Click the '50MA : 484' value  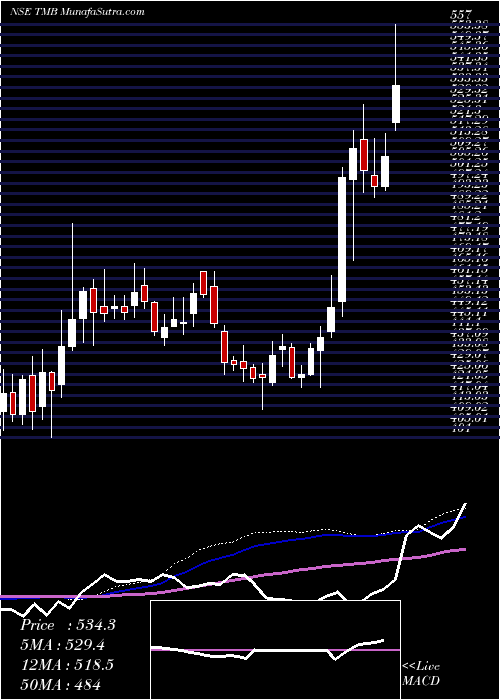[60, 684]
